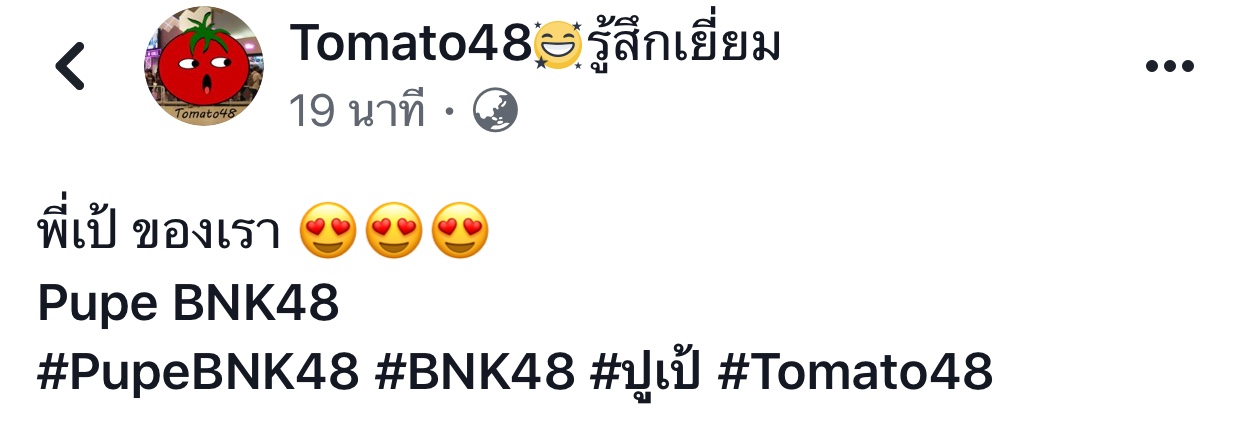Image resolution: width=1242 pixels, height=422 pixels.
Task: Select the รู้สึกเยี่ยม feeling text
Action: pyautogui.click(x=682, y=43)
